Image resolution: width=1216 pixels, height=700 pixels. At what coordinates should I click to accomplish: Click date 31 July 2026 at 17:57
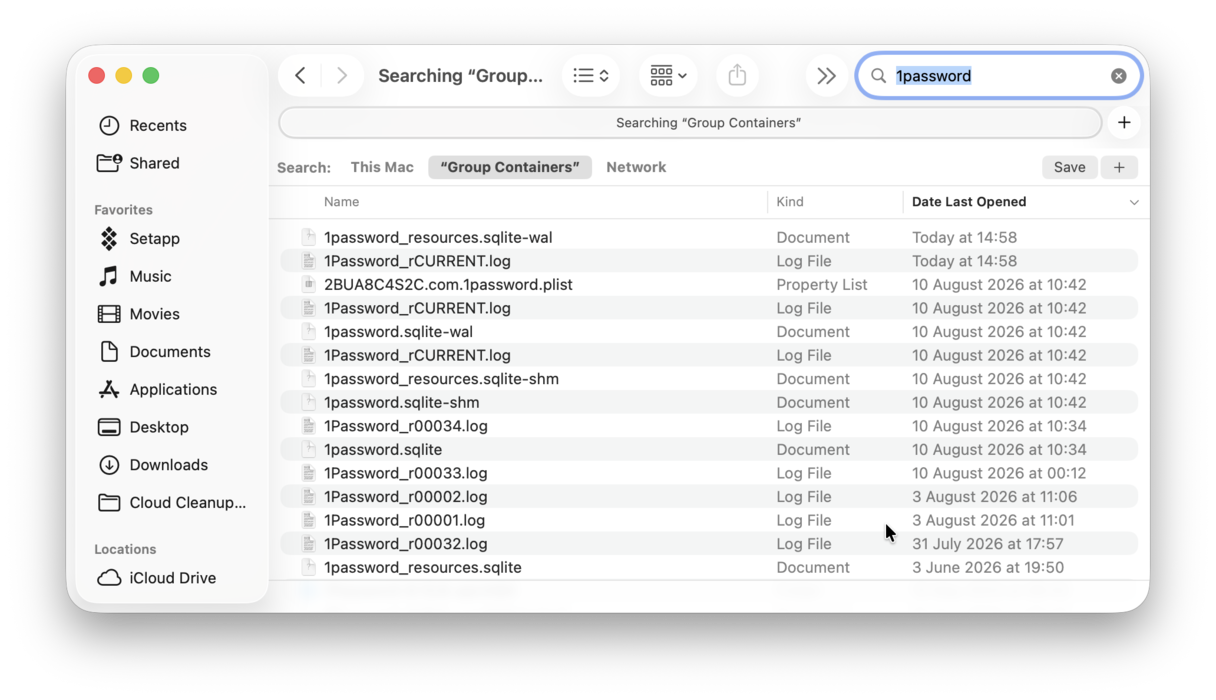tap(987, 544)
